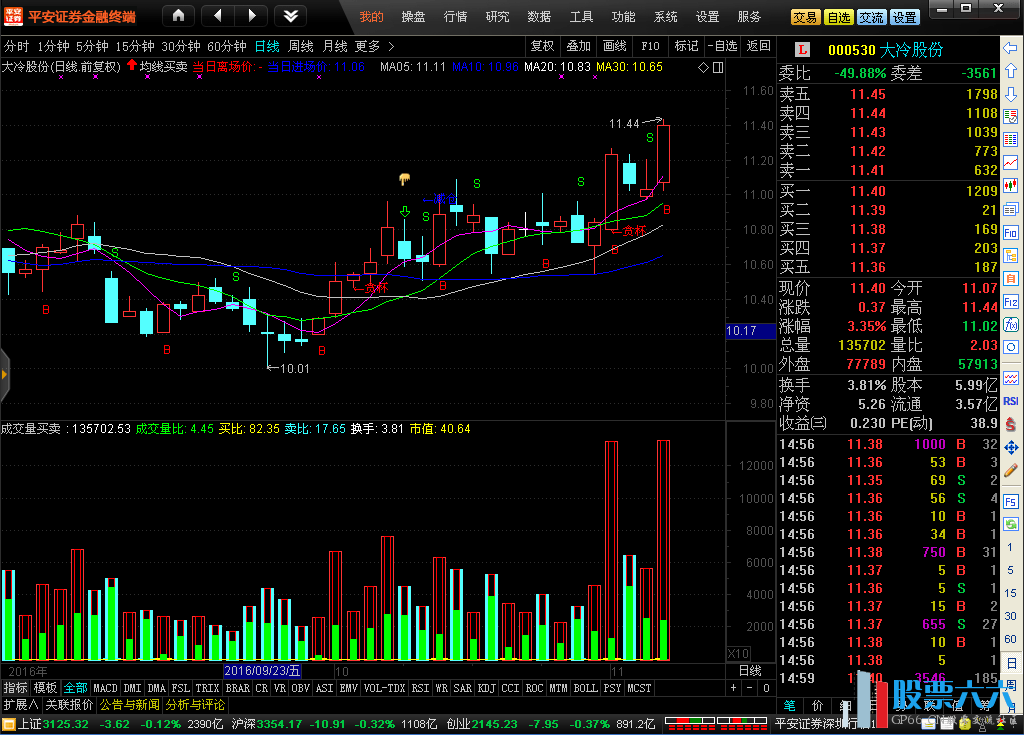1024x735 pixels.
Task: Open the RSI indicator icon in the right sidebar
Action: (x=1011, y=402)
